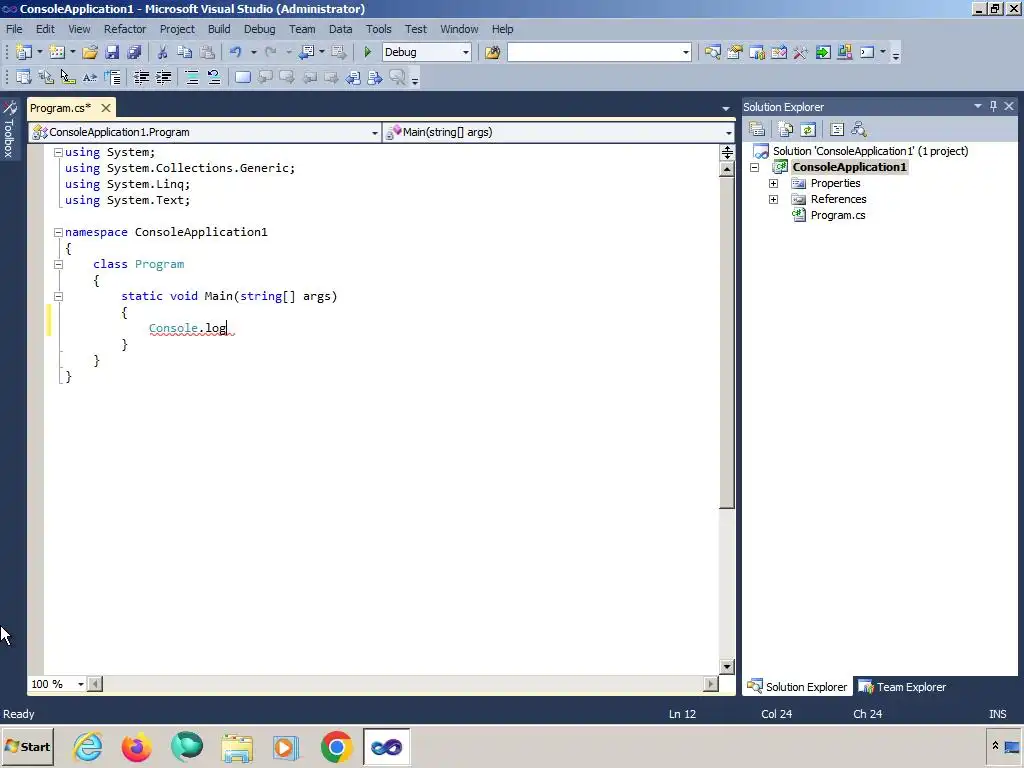Click the Display Object Member List icon
Viewport: 1024px width, 768px height.
pos(24,78)
